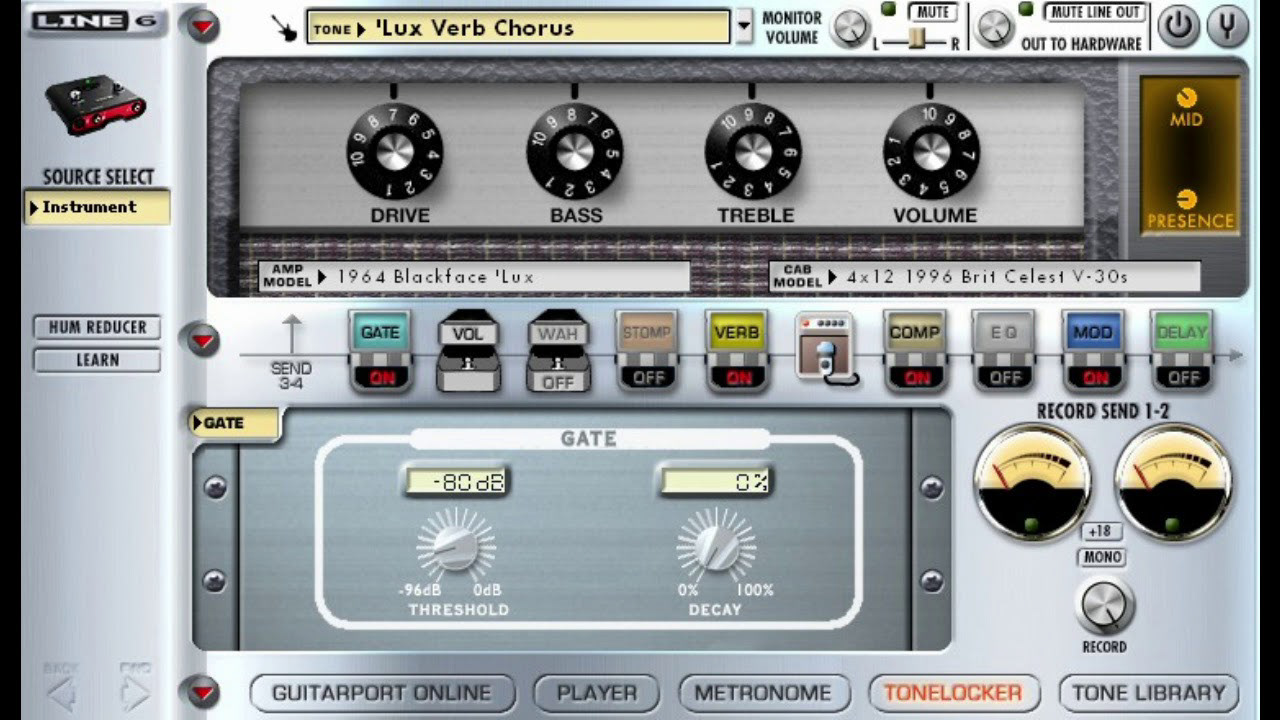Screen dimensions: 1280x720
Task: Toggle the Verb ON switch
Action: click(737, 378)
